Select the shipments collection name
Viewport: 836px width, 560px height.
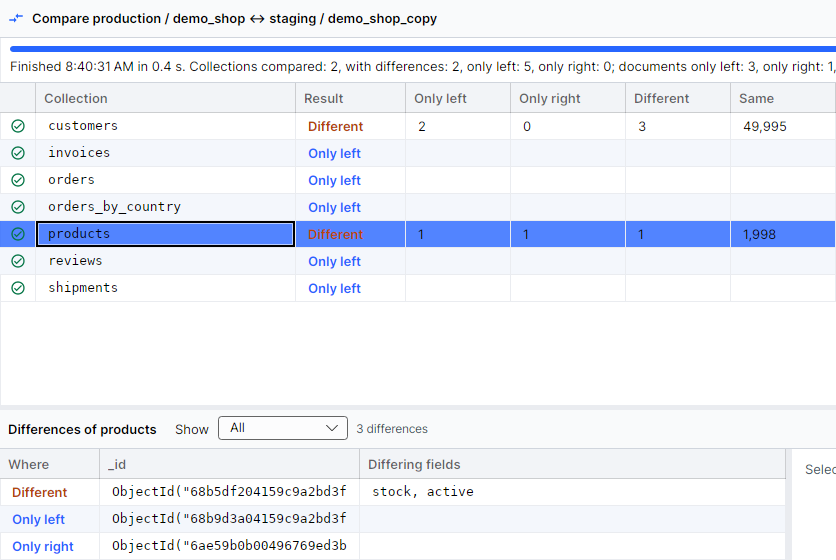[83, 288]
